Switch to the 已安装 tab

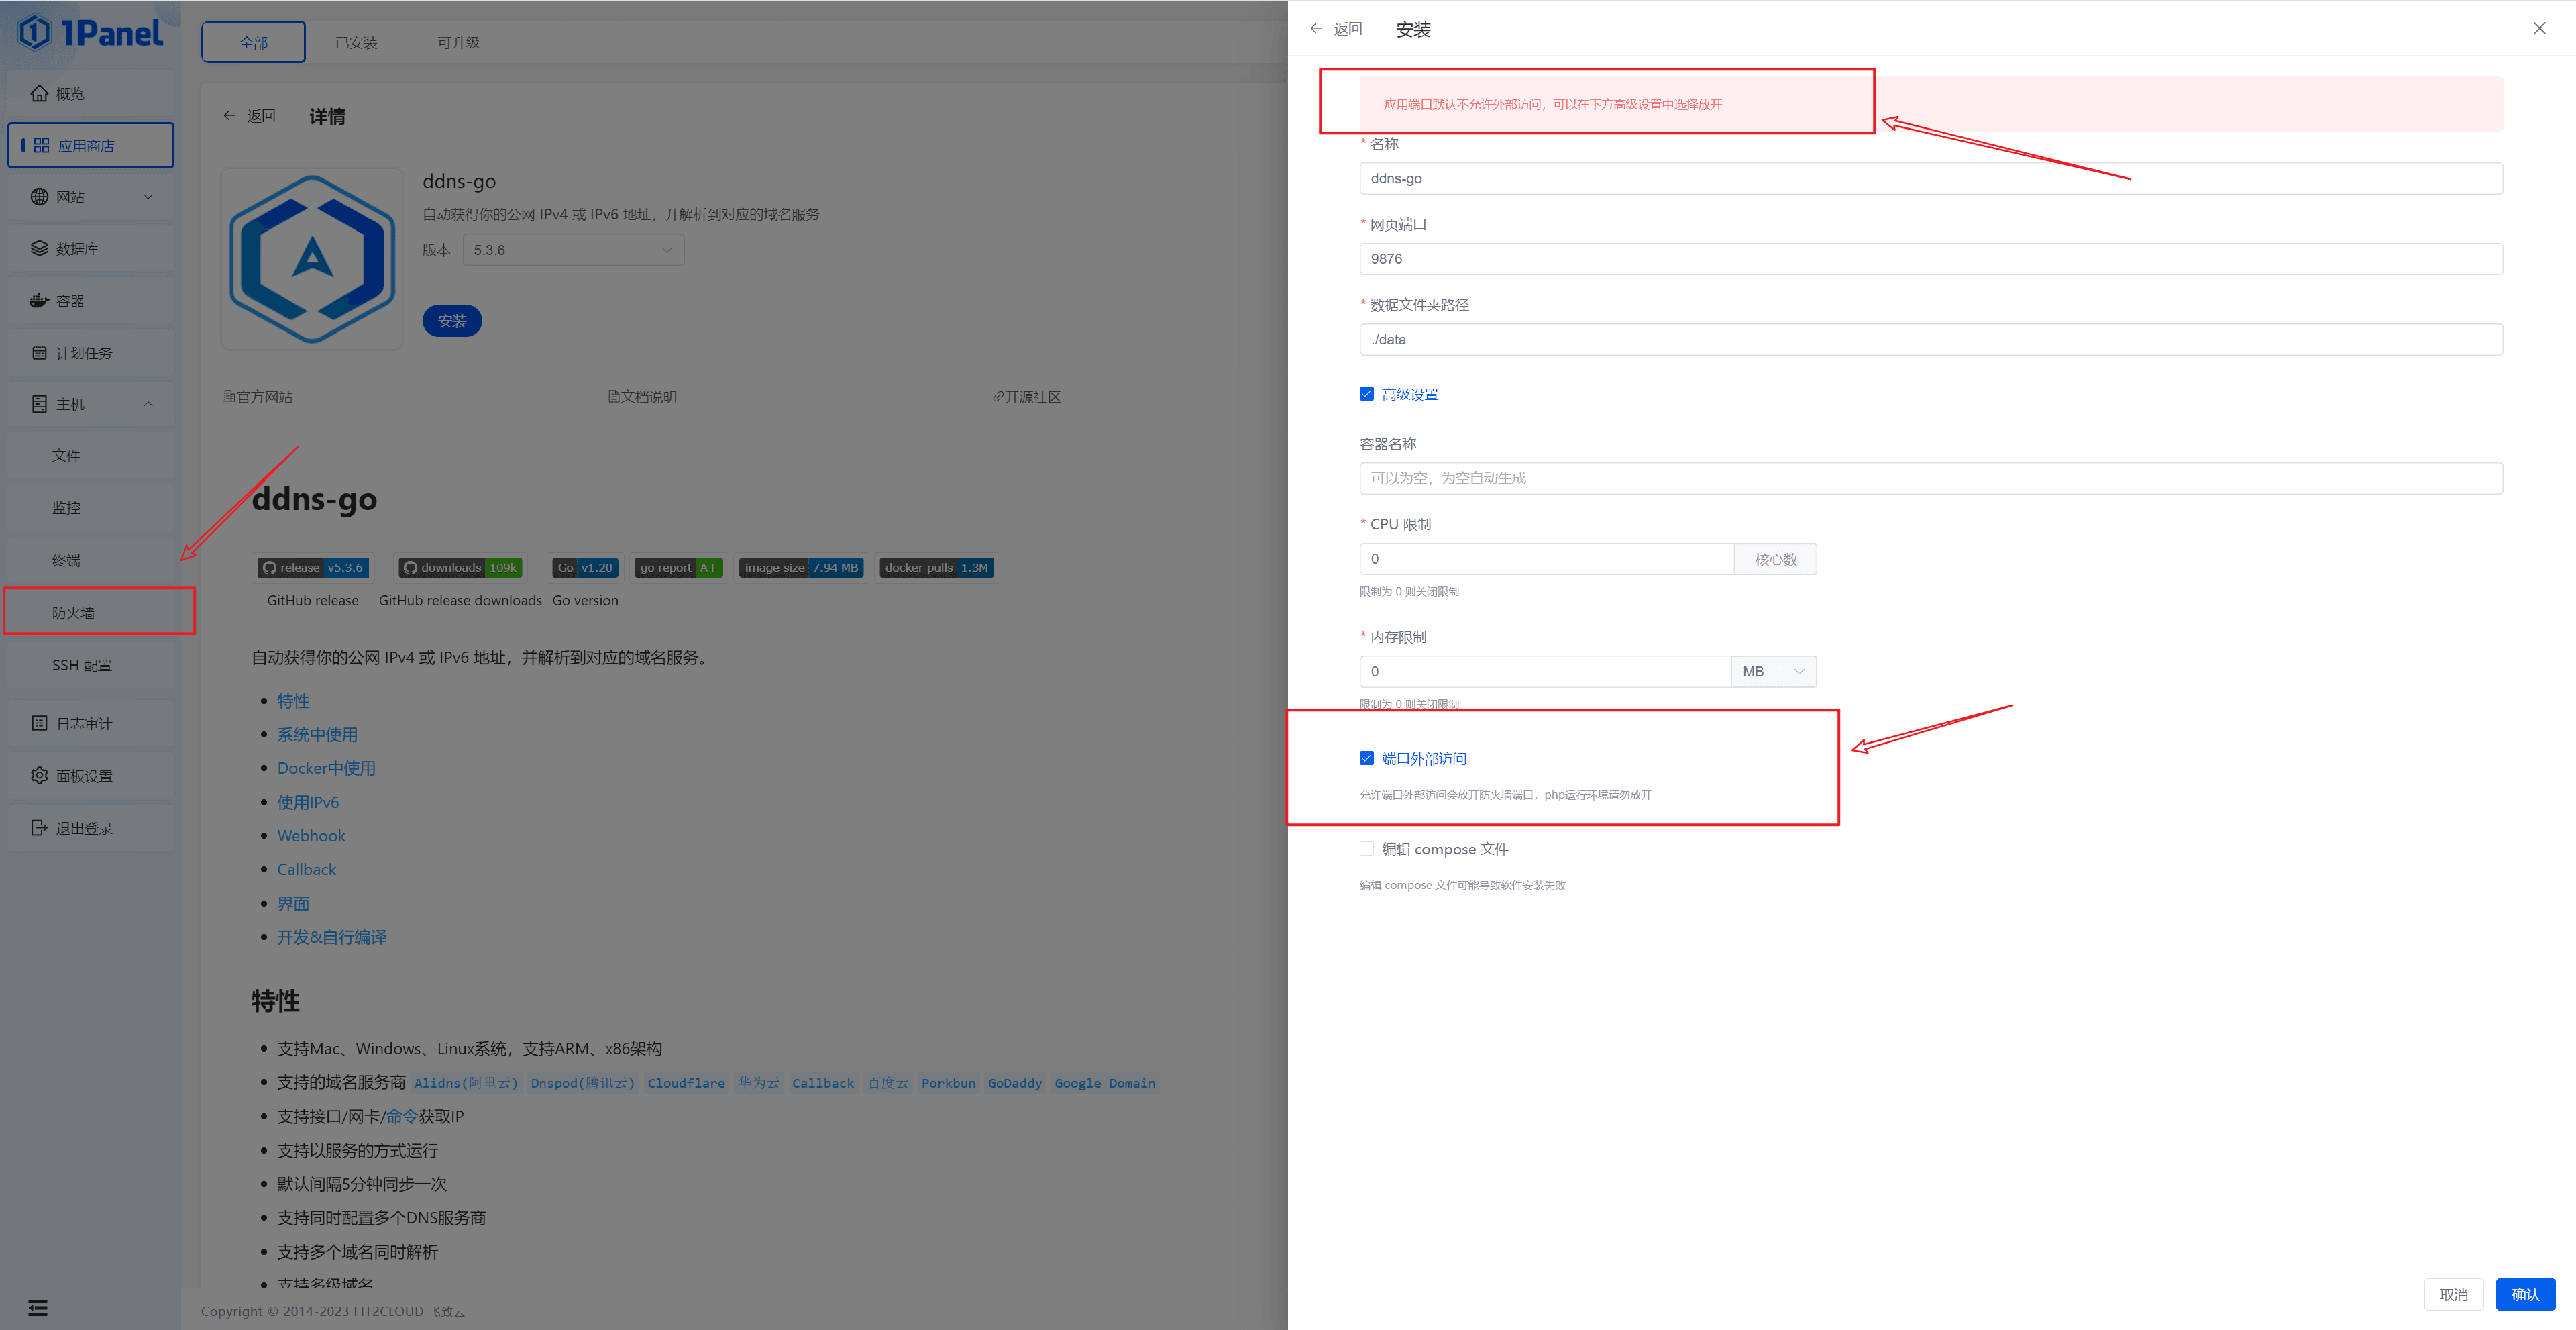356,42
